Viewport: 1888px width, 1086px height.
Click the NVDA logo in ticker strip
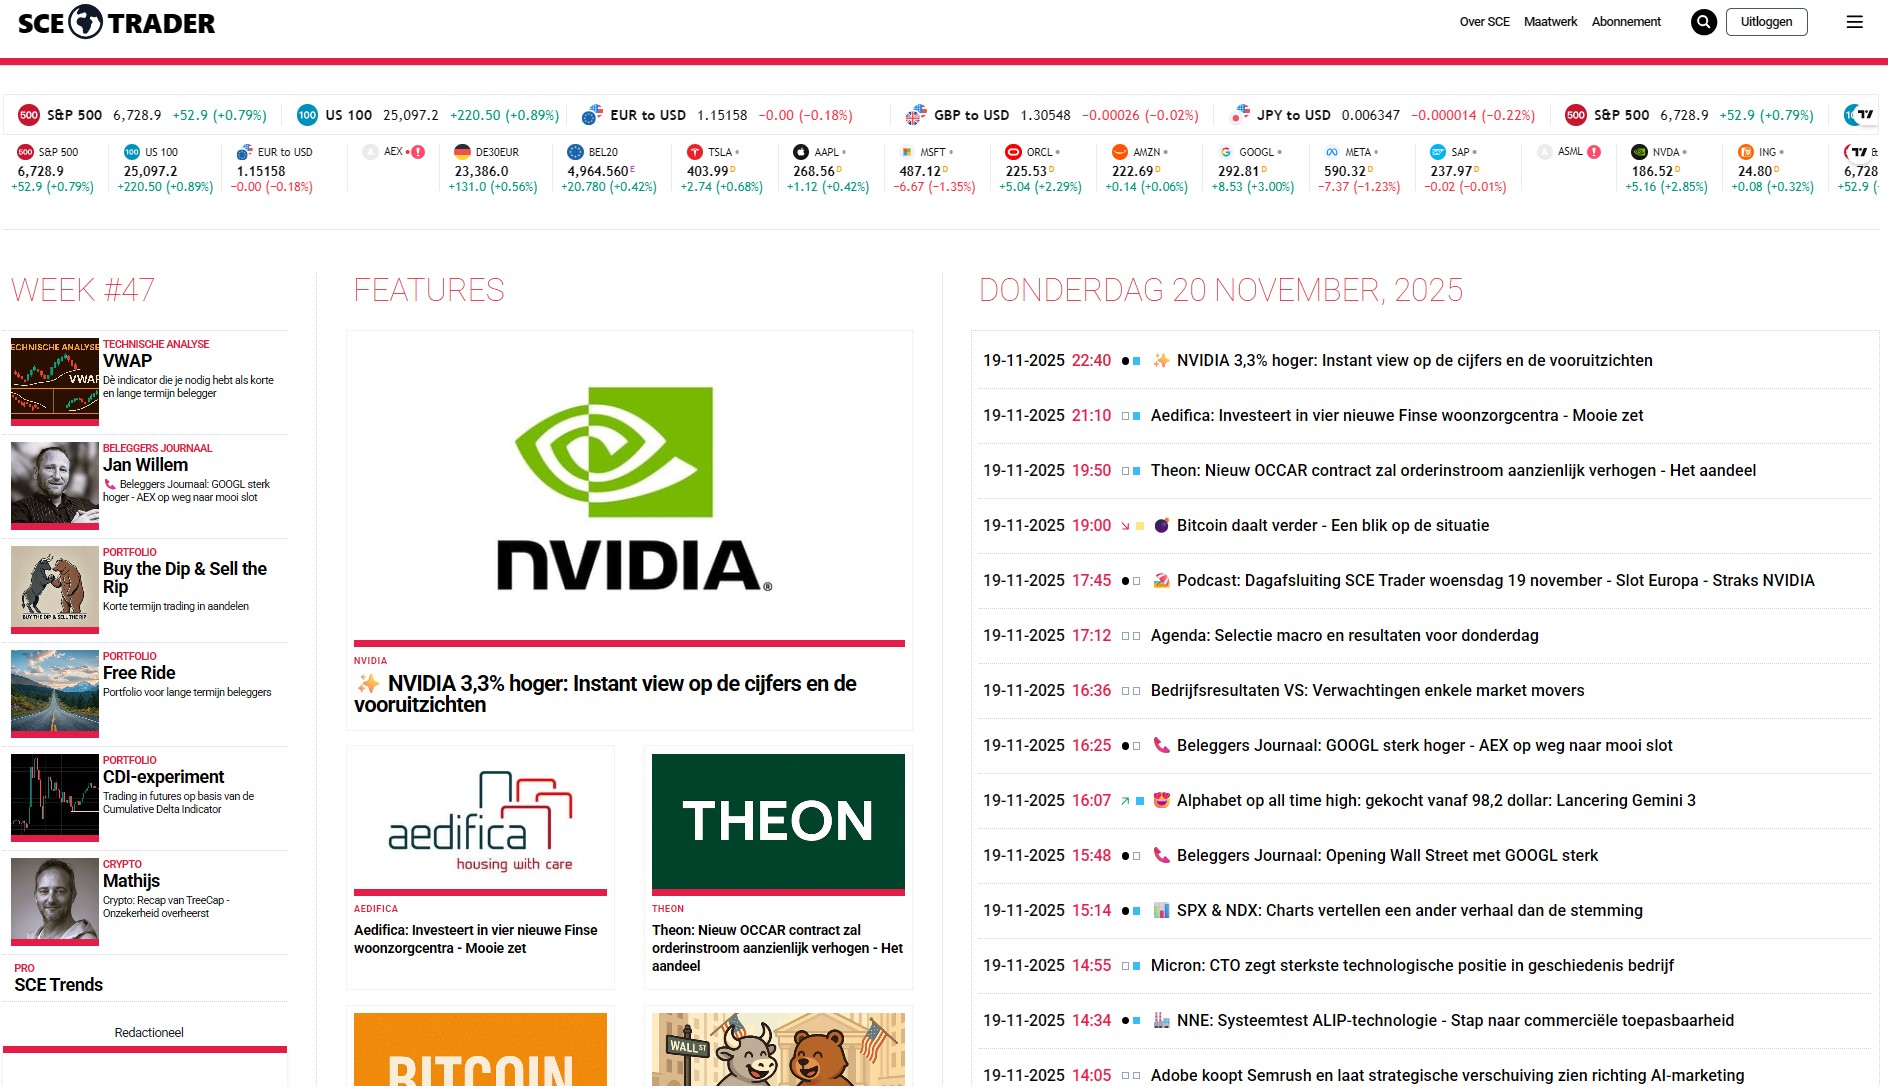tap(1639, 152)
